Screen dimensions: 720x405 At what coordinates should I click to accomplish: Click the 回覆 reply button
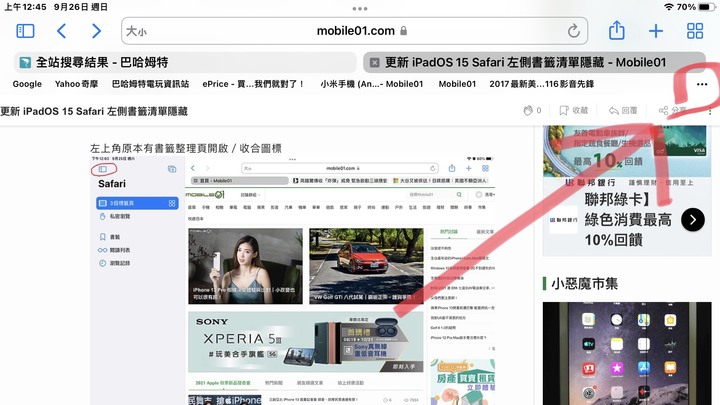pyautogui.click(x=623, y=110)
